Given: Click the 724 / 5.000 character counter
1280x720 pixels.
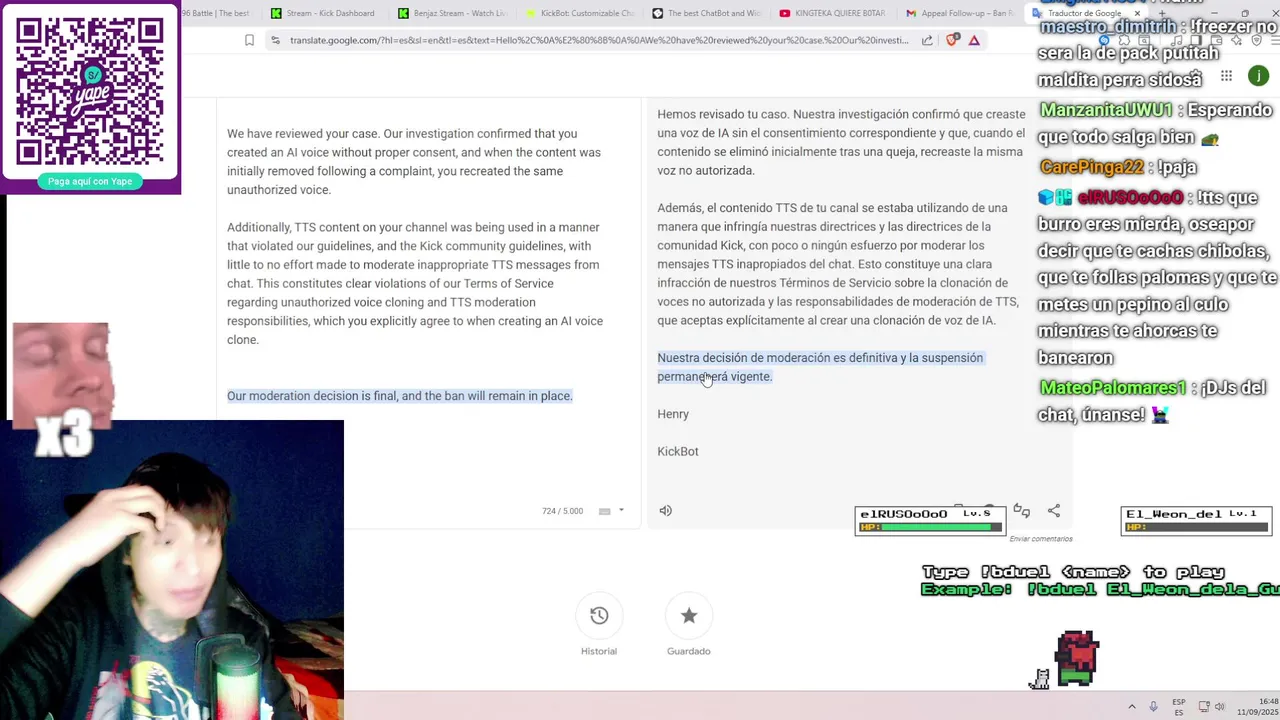Looking at the screenshot, I should tap(562, 511).
